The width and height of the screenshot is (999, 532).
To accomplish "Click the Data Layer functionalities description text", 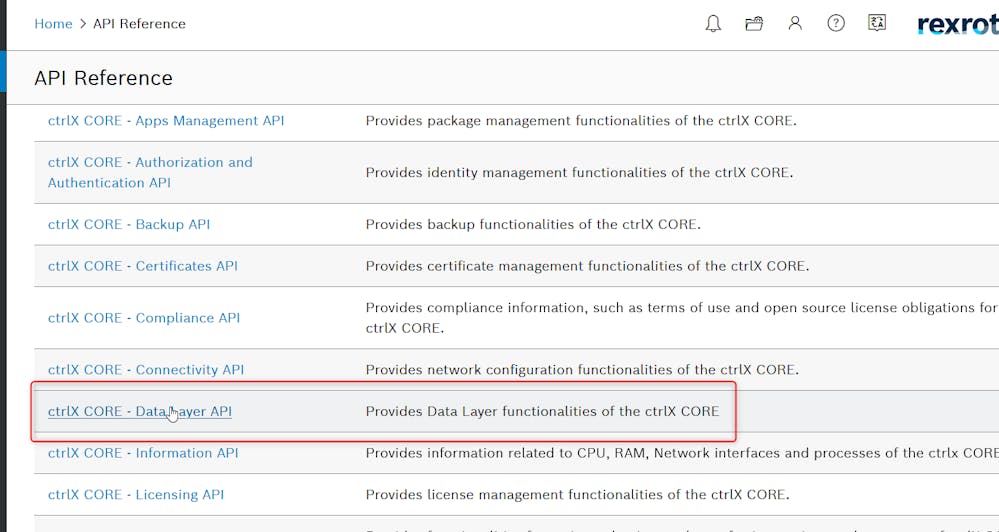I will coord(542,411).
